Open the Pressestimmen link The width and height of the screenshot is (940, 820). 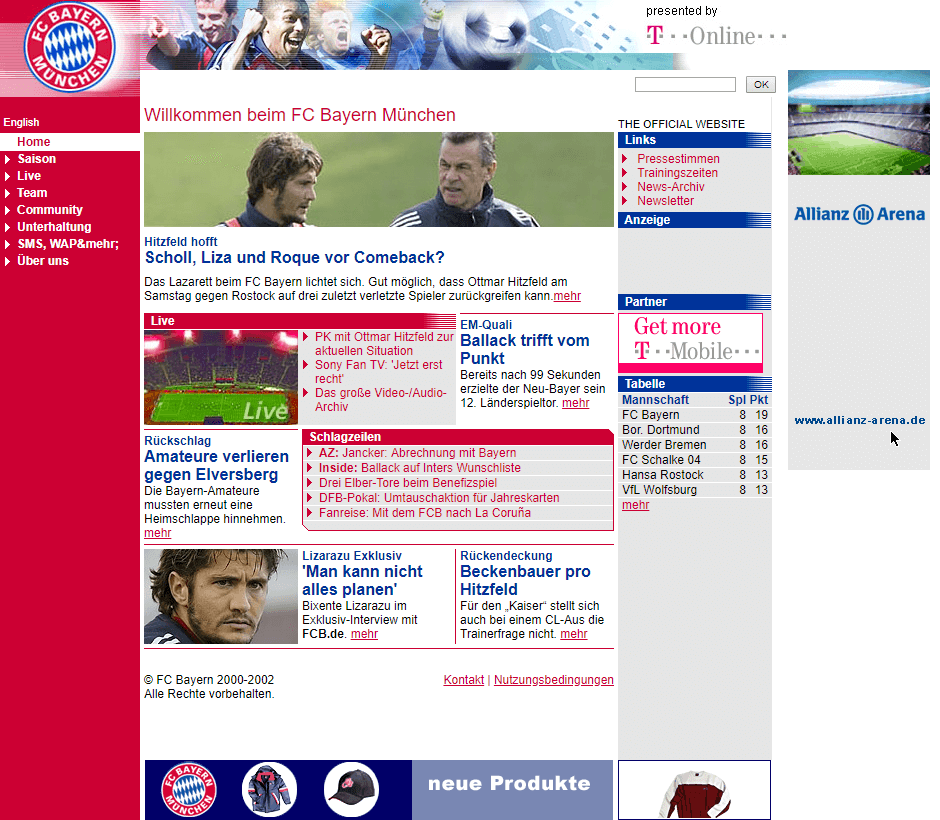pos(678,159)
